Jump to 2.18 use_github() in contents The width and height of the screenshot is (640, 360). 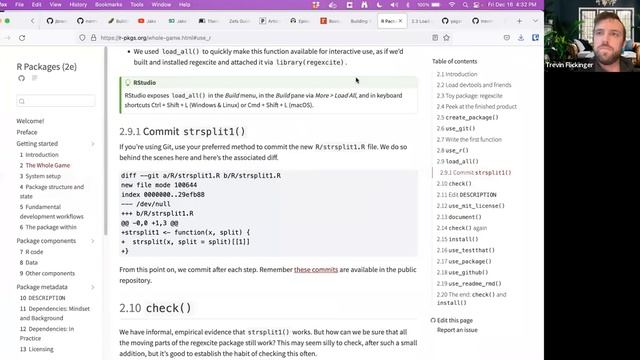(462, 272)
